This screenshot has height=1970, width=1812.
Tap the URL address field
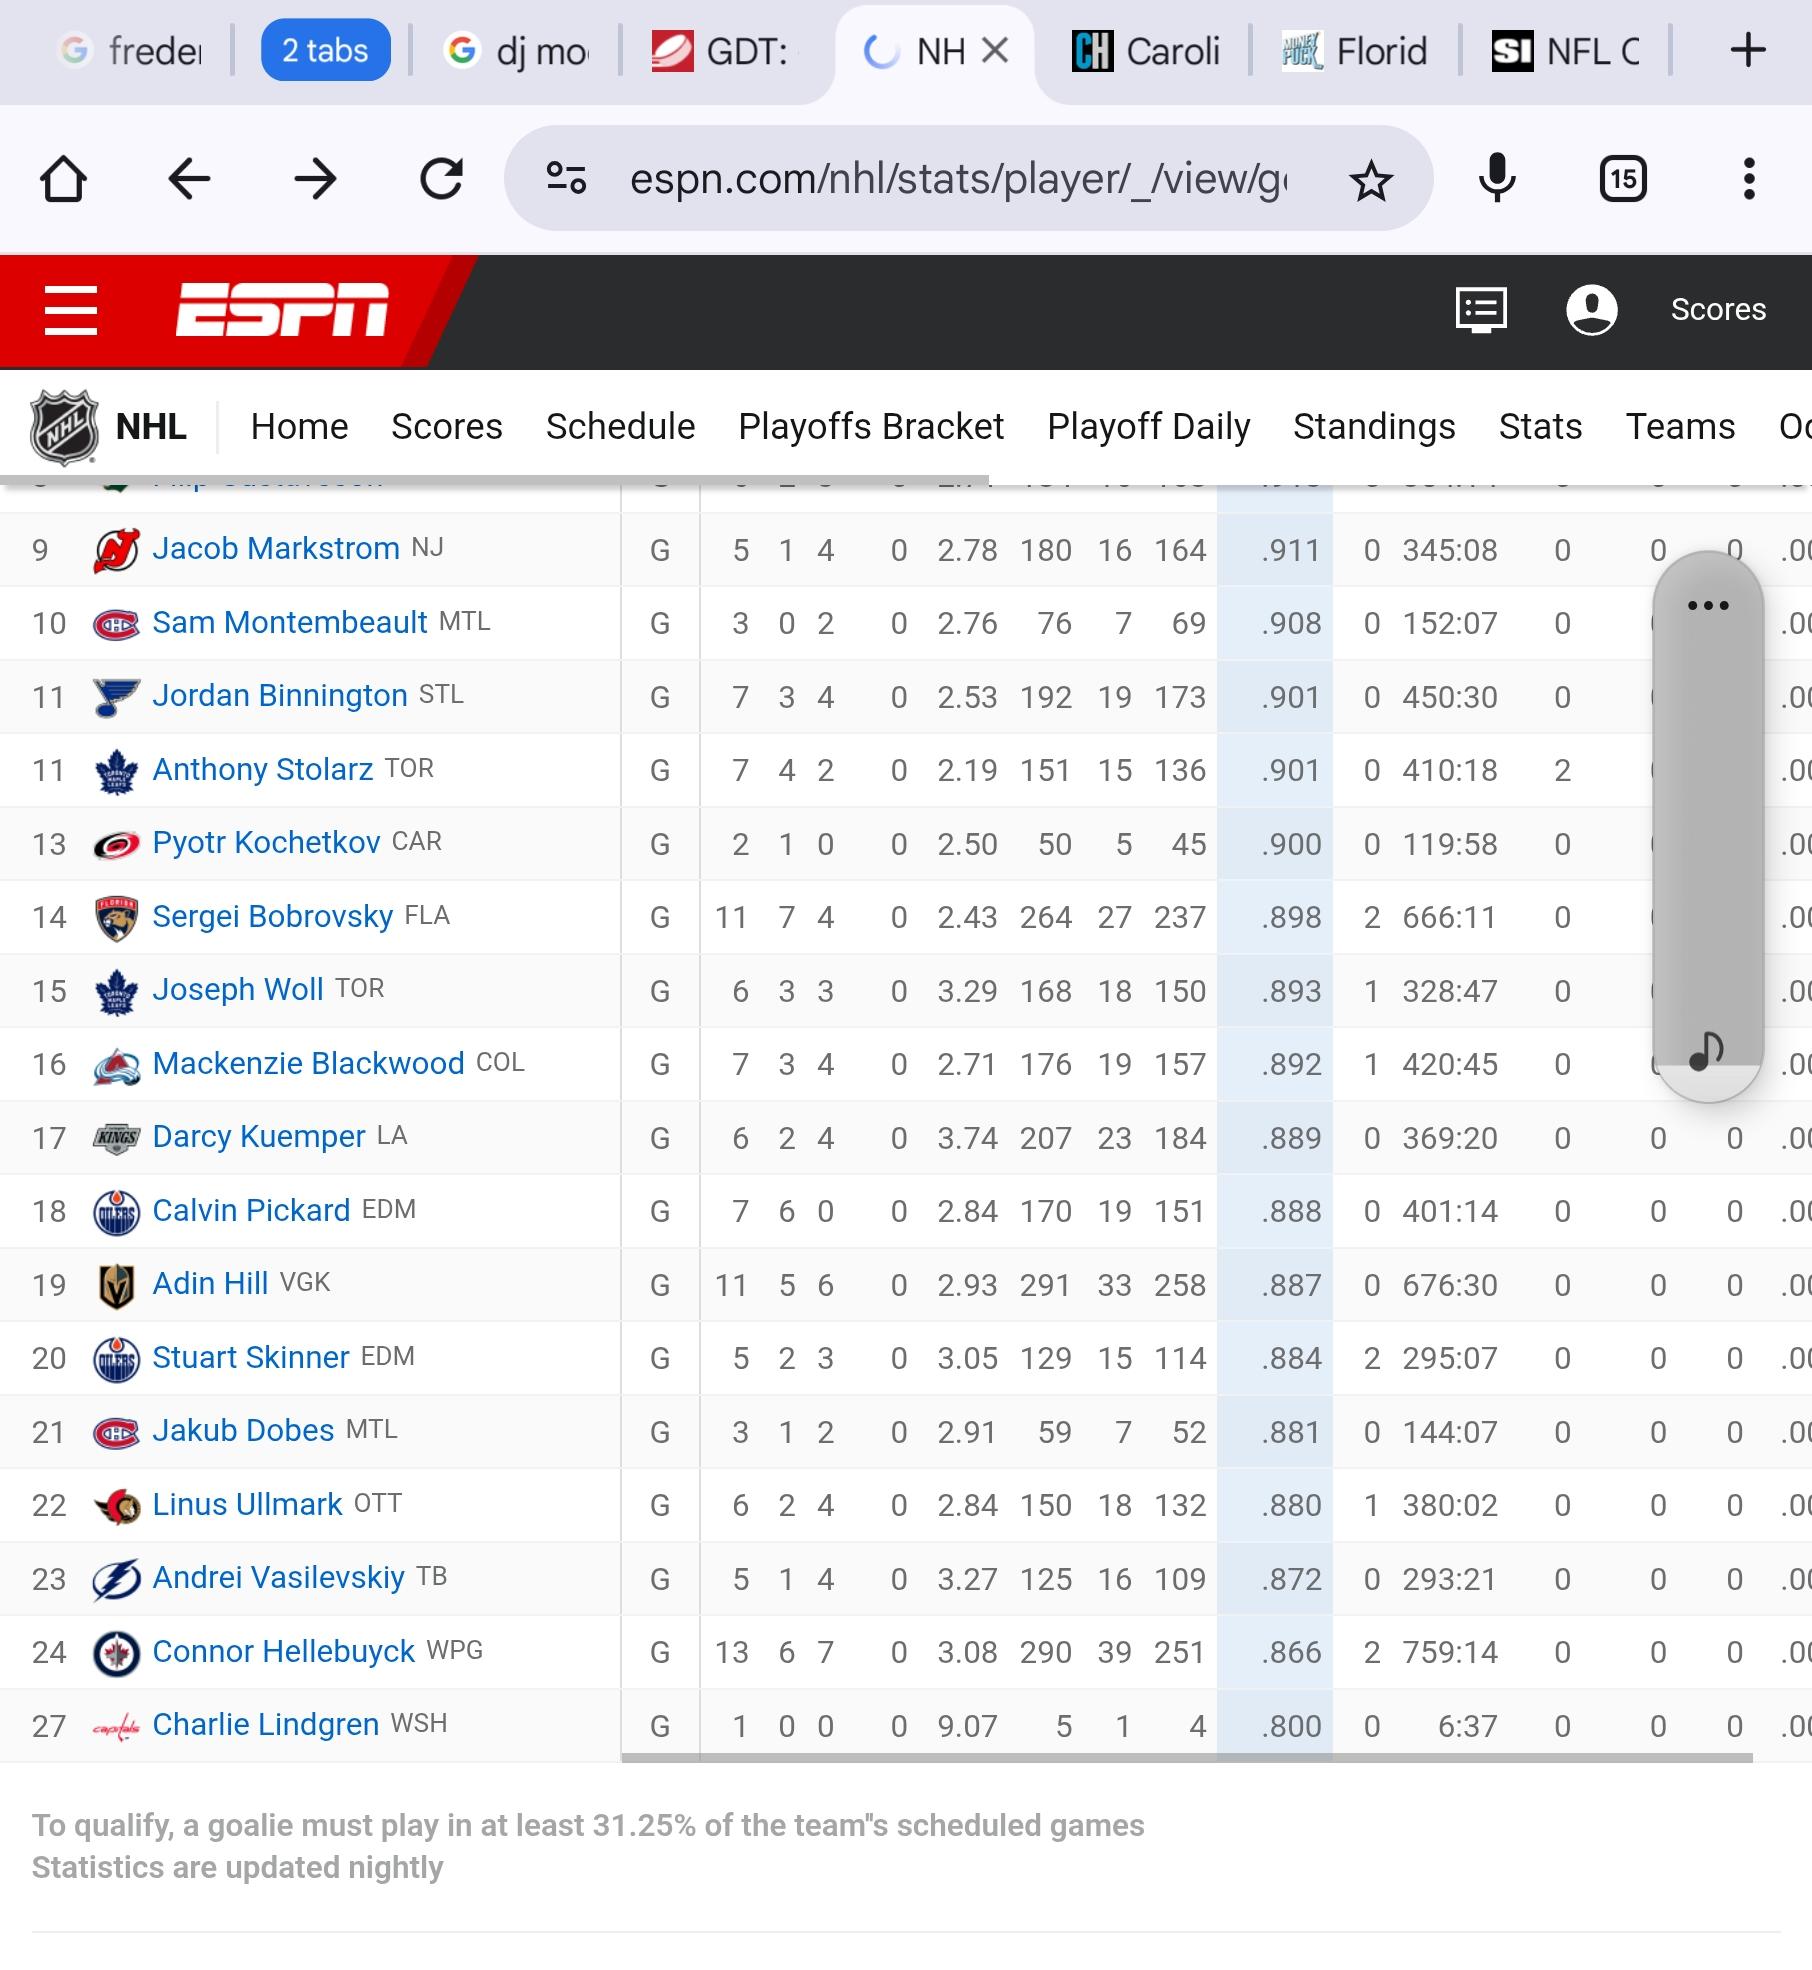[x=958, y=179]
